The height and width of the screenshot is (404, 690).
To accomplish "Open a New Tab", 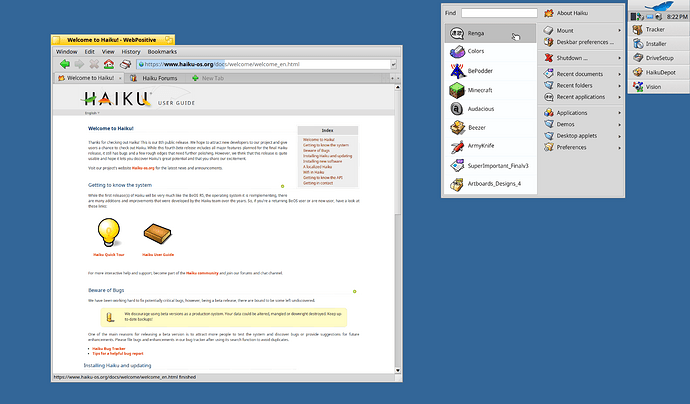I will pos(208,78).
